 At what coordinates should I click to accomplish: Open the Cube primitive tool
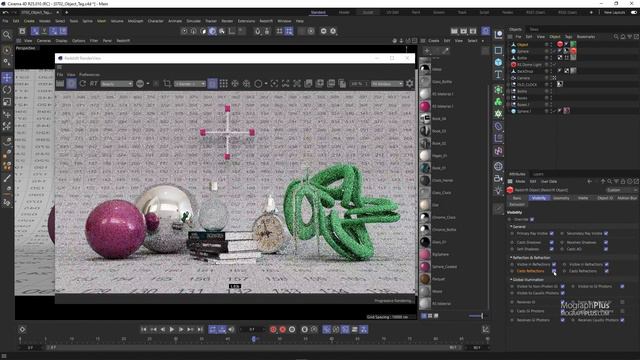point(498,62)
